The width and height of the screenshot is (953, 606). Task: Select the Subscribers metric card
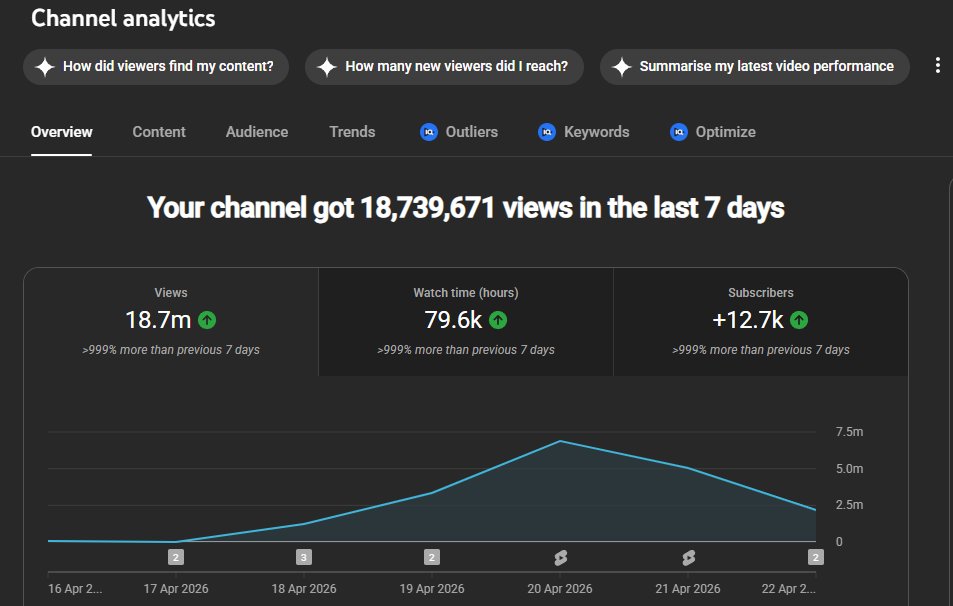(x=761, y=322)
